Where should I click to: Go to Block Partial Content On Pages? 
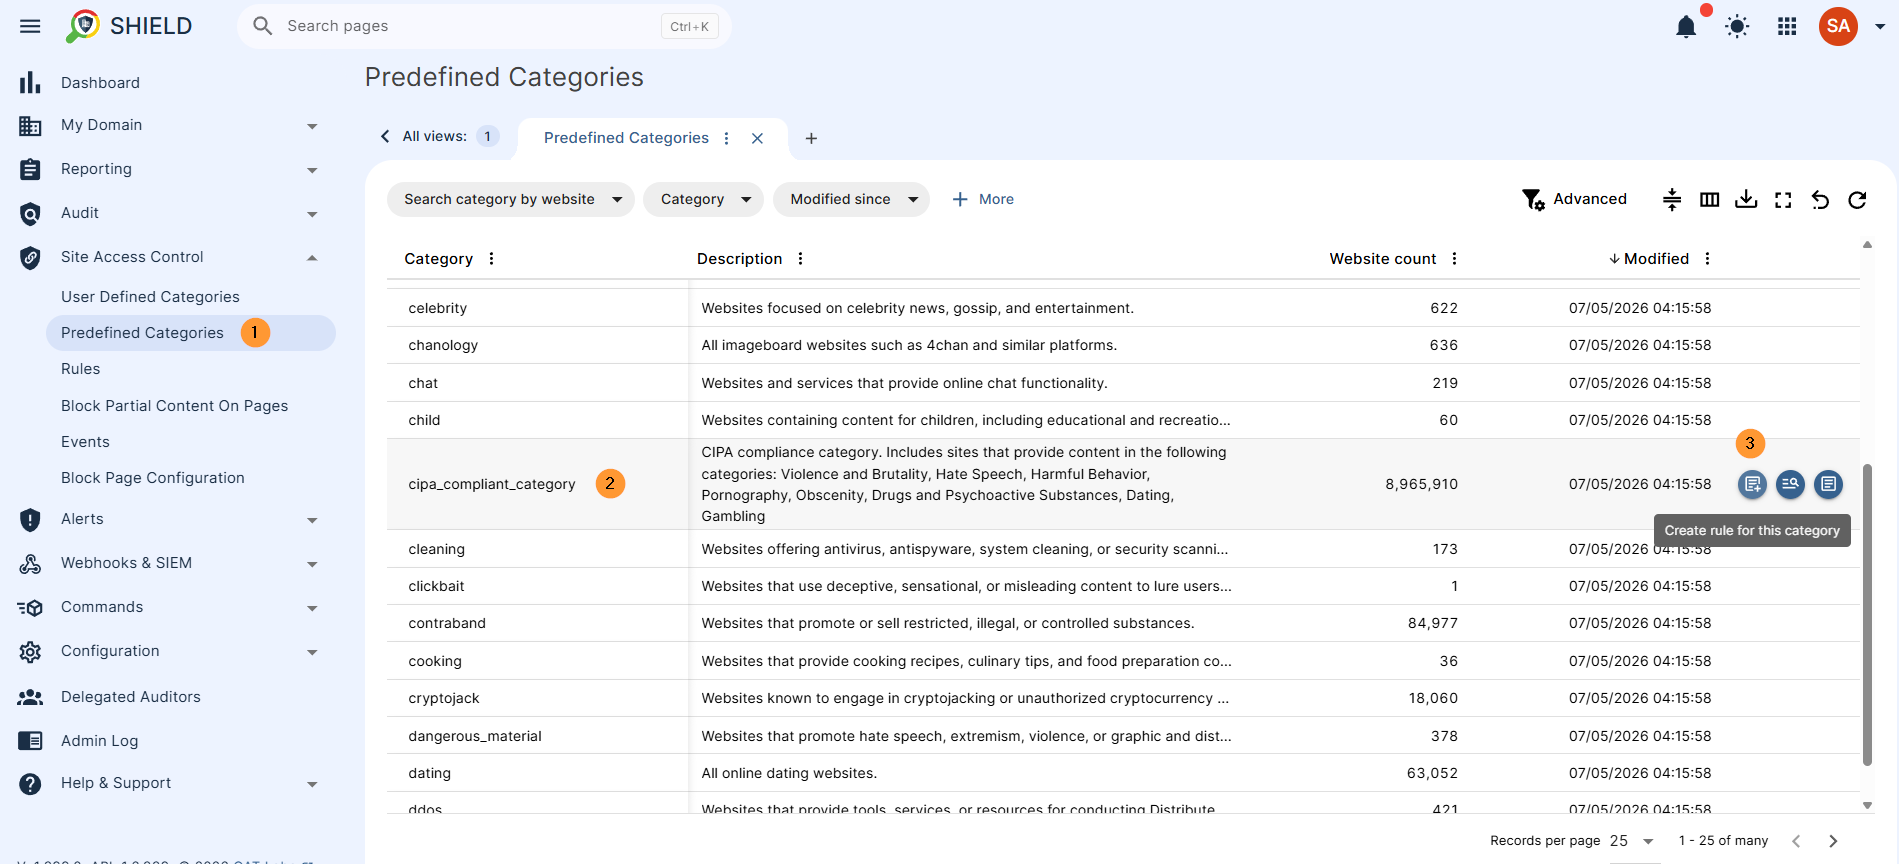(x=174, y=406)
